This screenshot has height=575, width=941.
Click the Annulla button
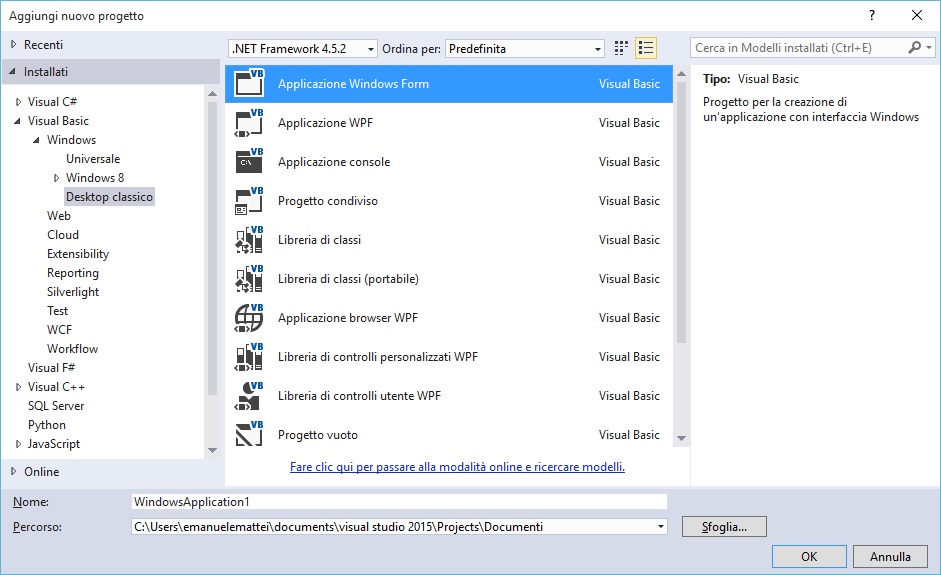tap(890, 556)
